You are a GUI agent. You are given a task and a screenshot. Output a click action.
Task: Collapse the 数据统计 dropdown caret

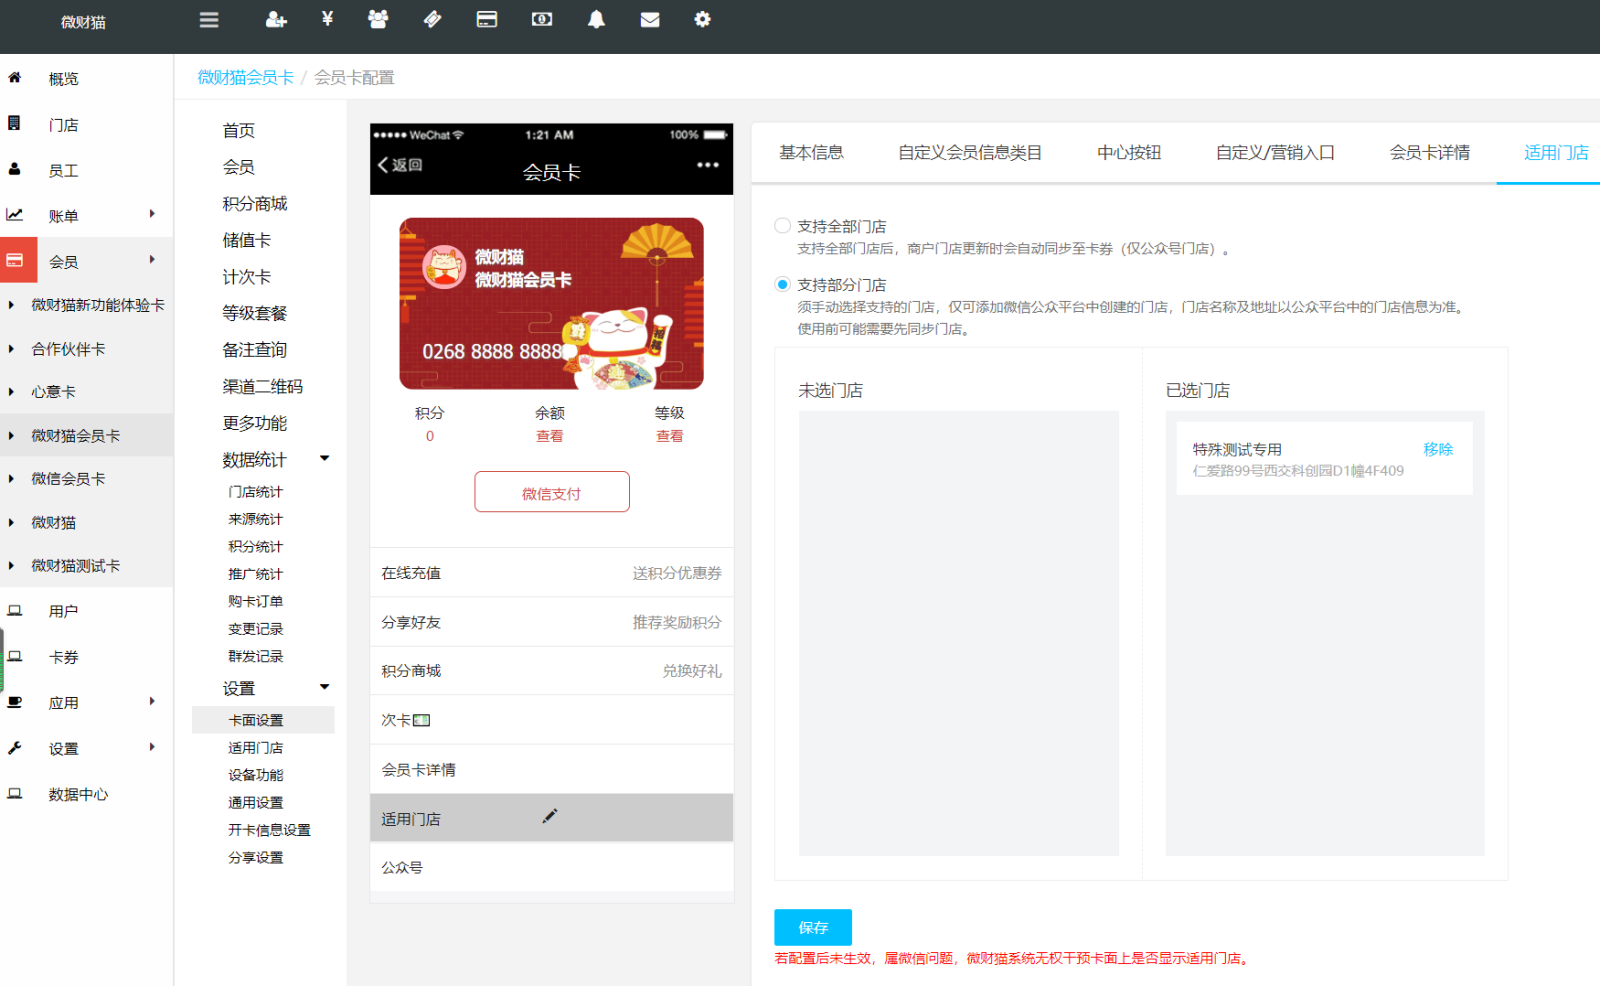point(324,458)
